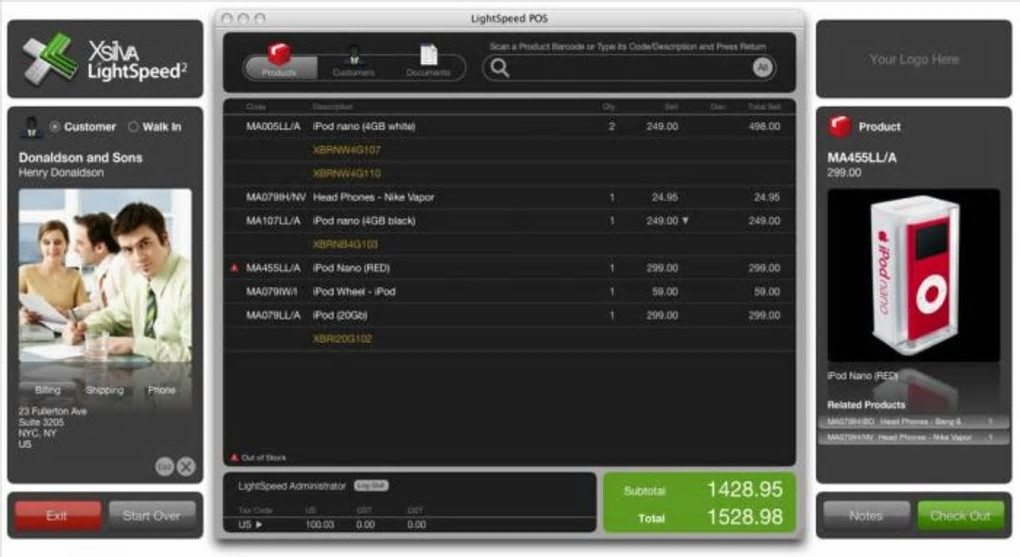Select related product Head Phones - Bang &
The width and height of the screenshot is (1020, 557).
coord(913,422)
